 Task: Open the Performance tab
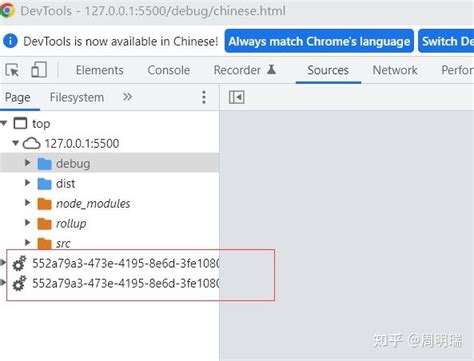tap(457, 70)
